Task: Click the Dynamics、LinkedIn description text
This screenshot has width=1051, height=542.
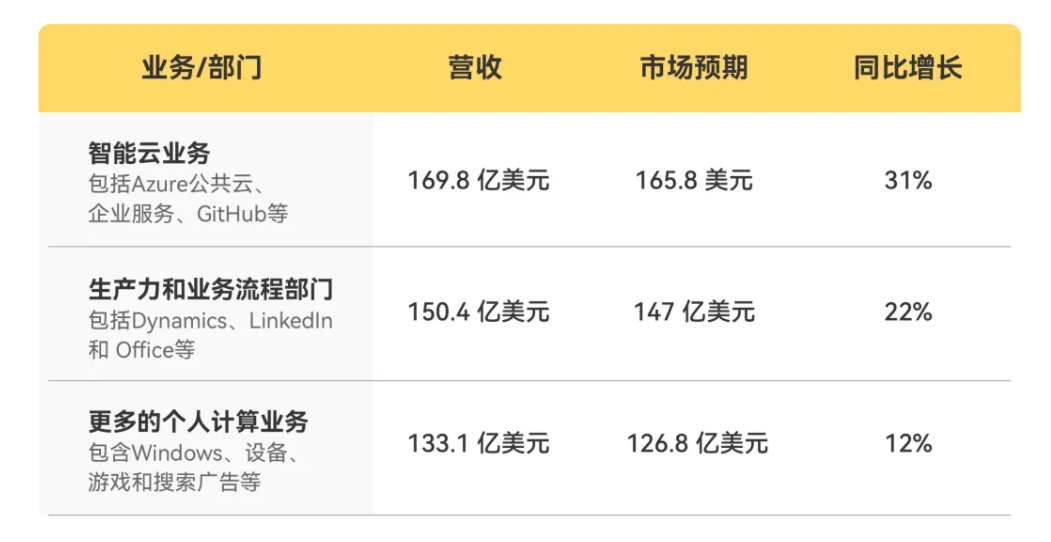Action: [x=210, y=321]
